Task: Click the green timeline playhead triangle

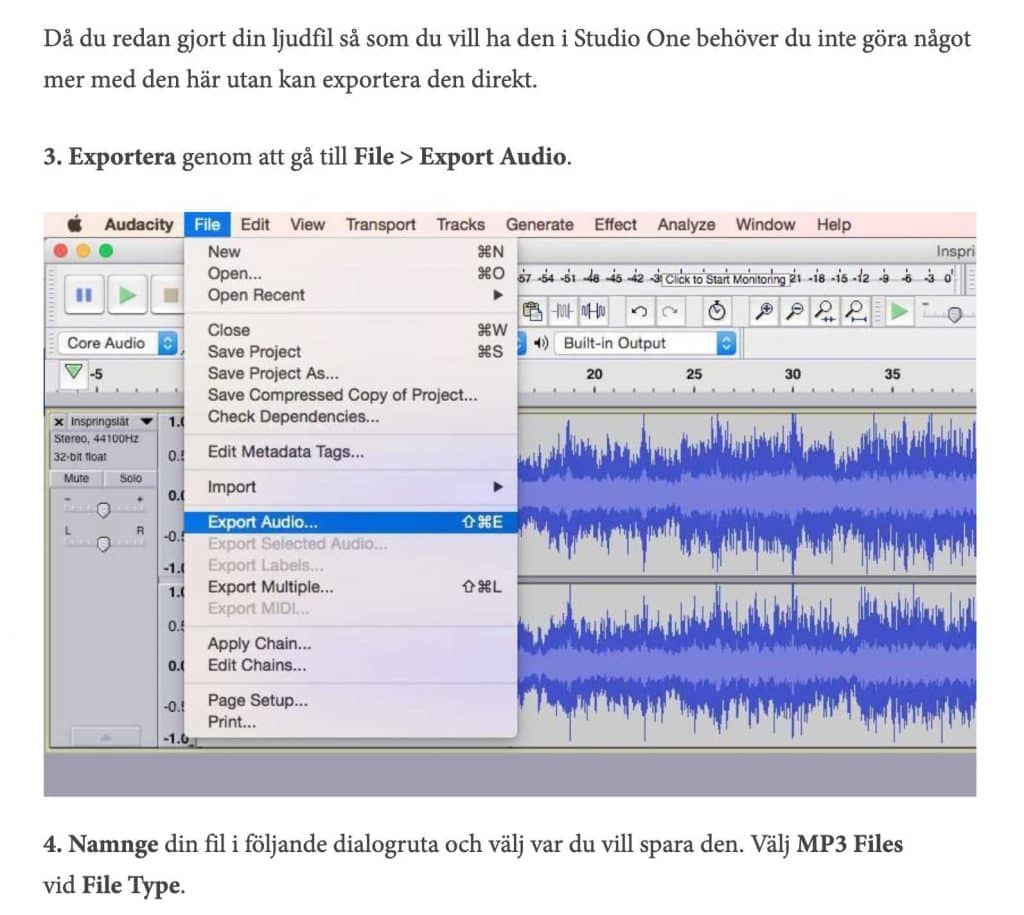Action: tap(74, 372)
